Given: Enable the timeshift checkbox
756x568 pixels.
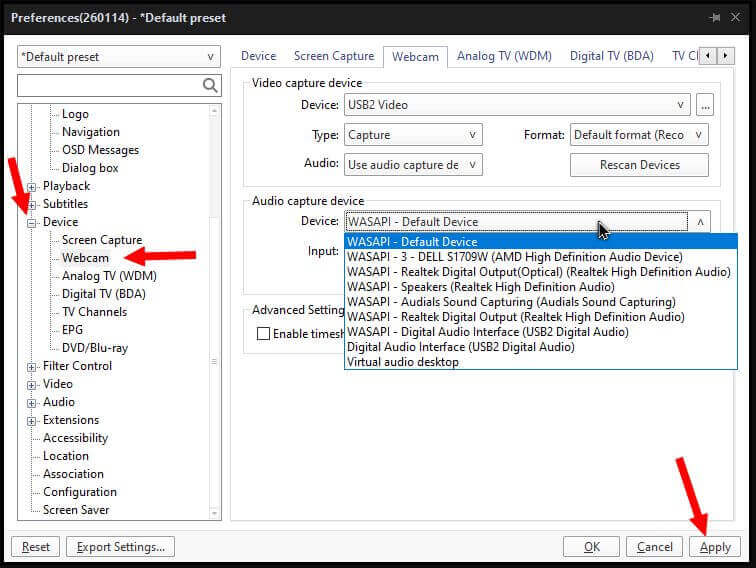Looking at the screenshot, I should tap(264, 334).
